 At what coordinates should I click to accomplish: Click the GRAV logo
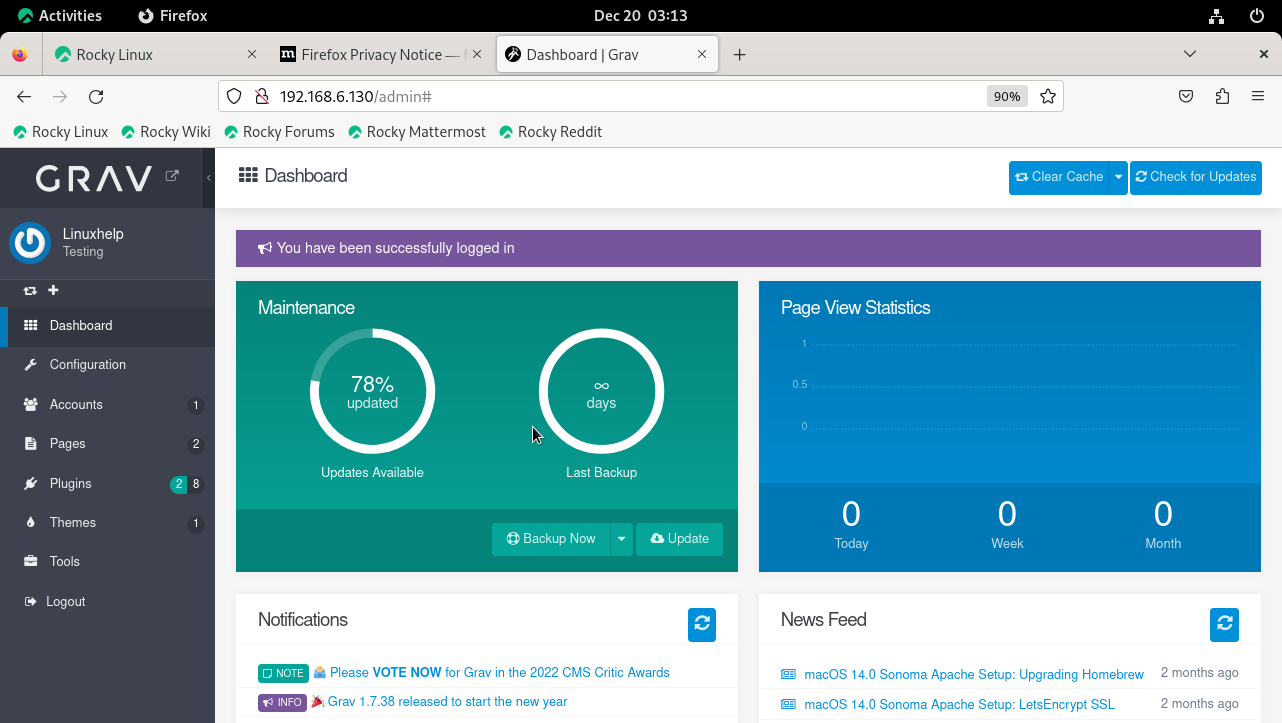pos(94,178)
